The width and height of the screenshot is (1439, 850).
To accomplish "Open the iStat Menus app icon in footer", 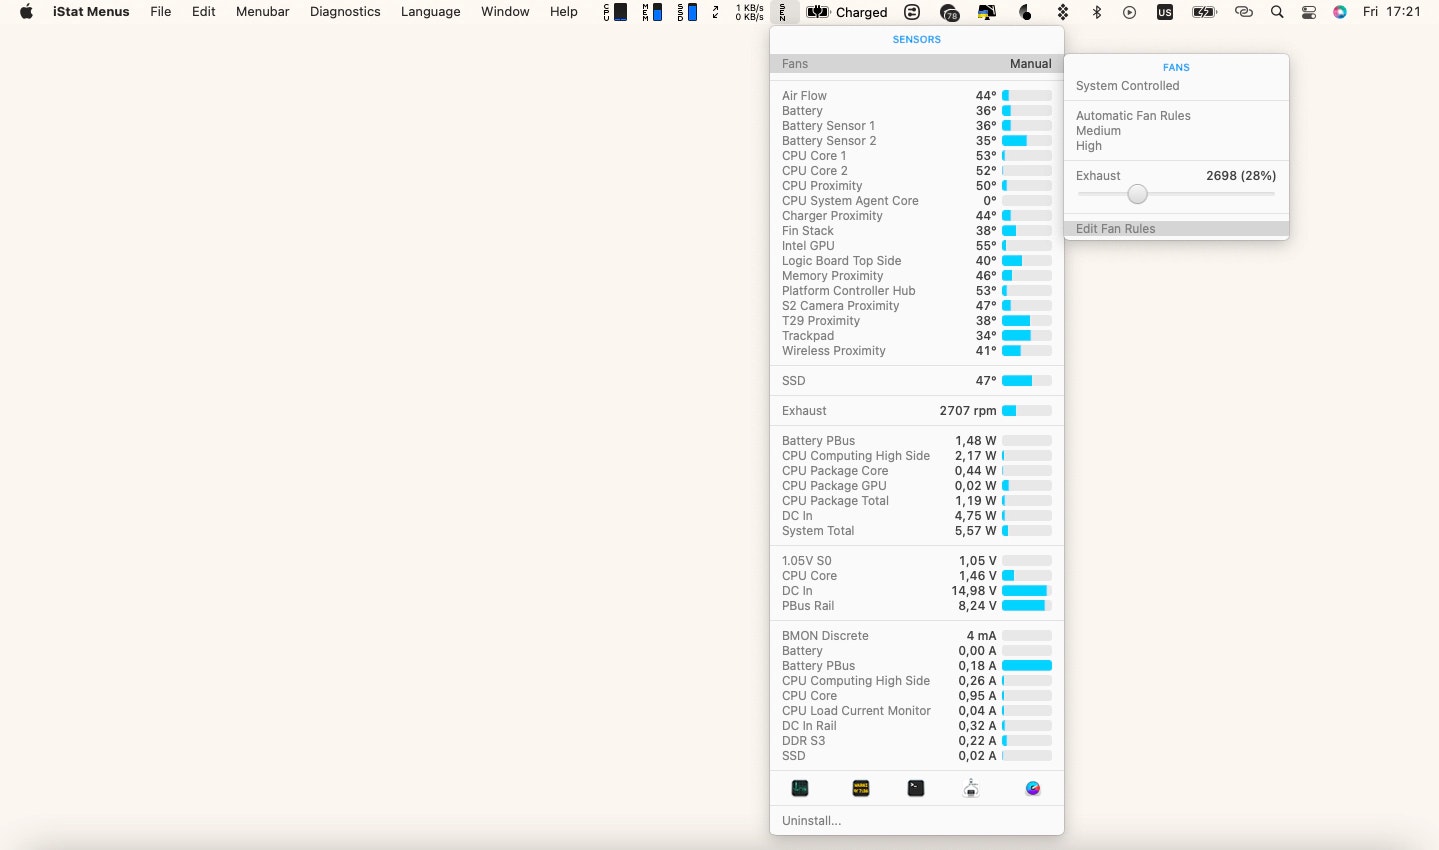I will pyautogui.click(x=1033, y=788).
